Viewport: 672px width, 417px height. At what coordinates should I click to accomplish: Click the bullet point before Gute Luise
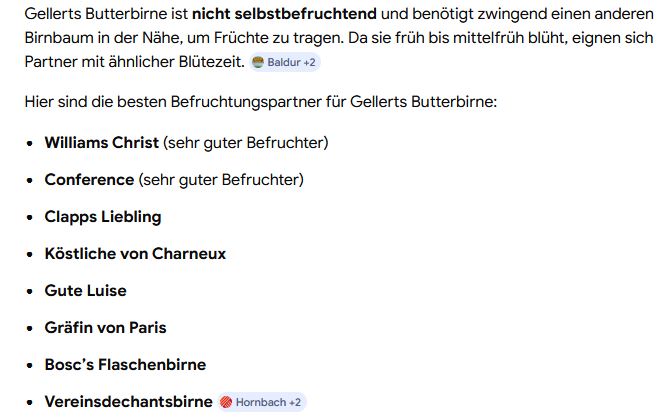(31, 291)
